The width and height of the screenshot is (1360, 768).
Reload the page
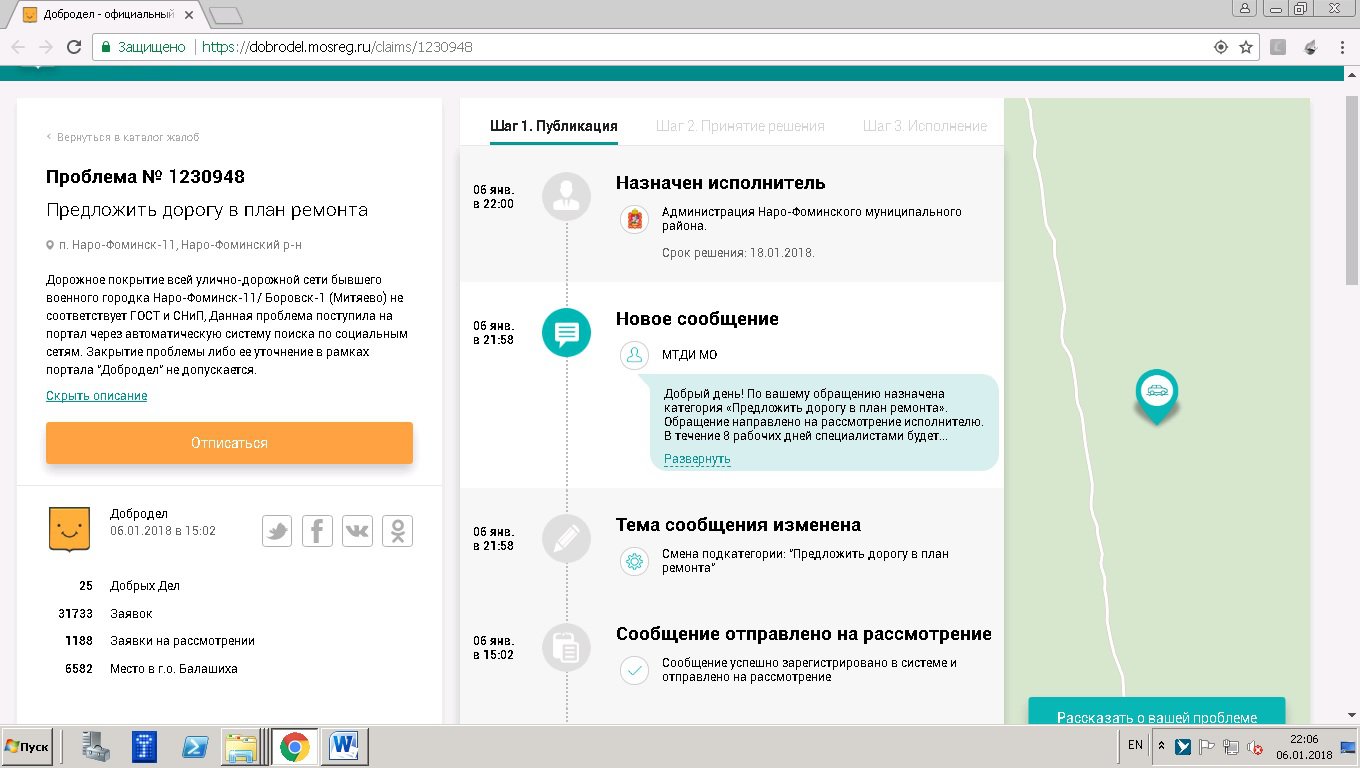tap(73, 47)
